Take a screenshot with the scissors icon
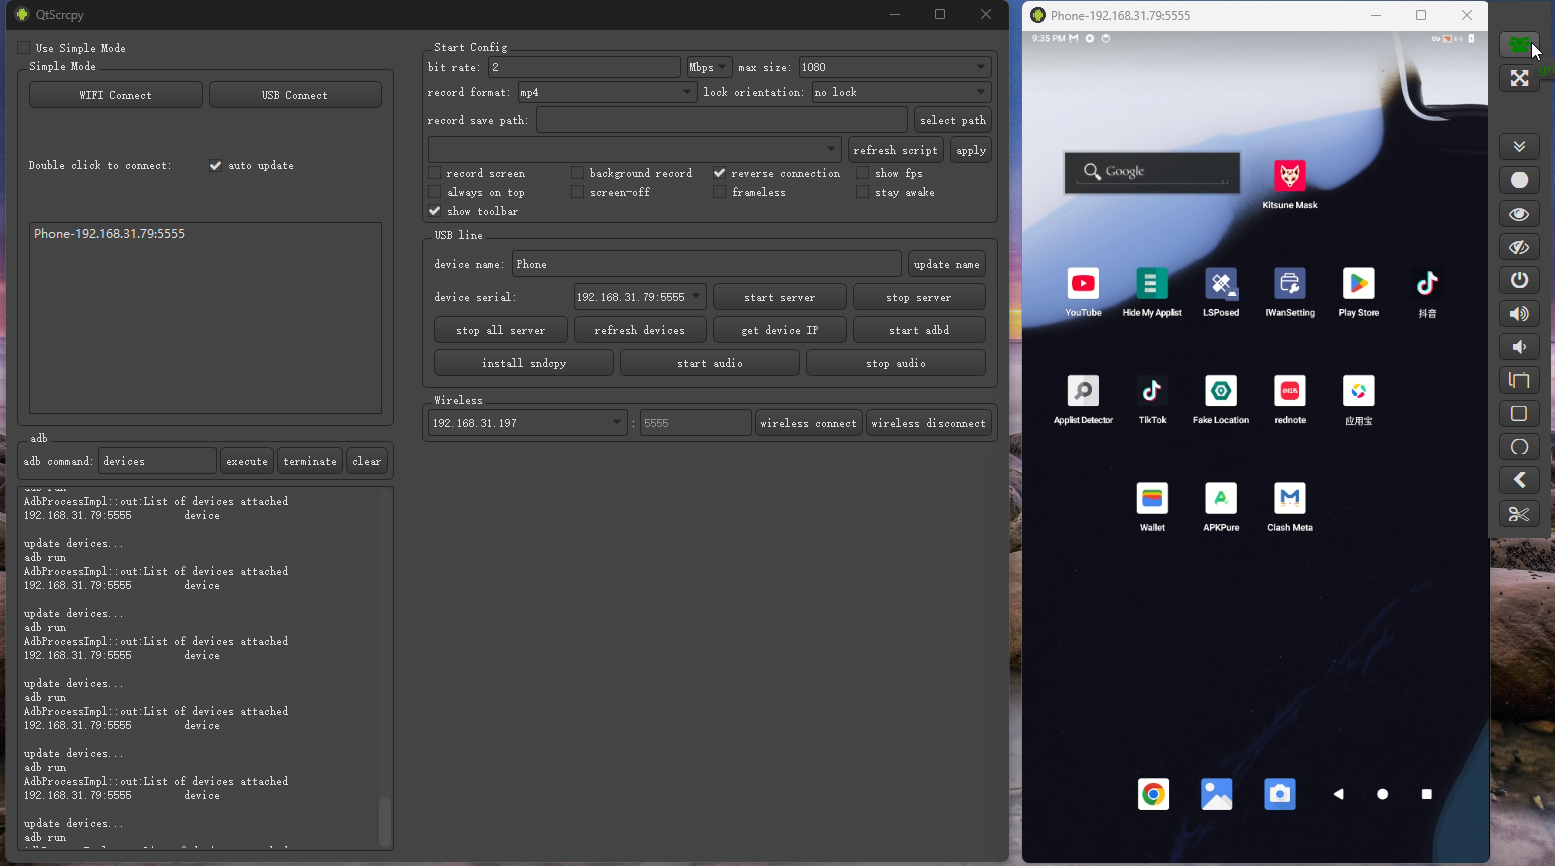Screen dimensions: 1555x866 (x=1519, y=514)
